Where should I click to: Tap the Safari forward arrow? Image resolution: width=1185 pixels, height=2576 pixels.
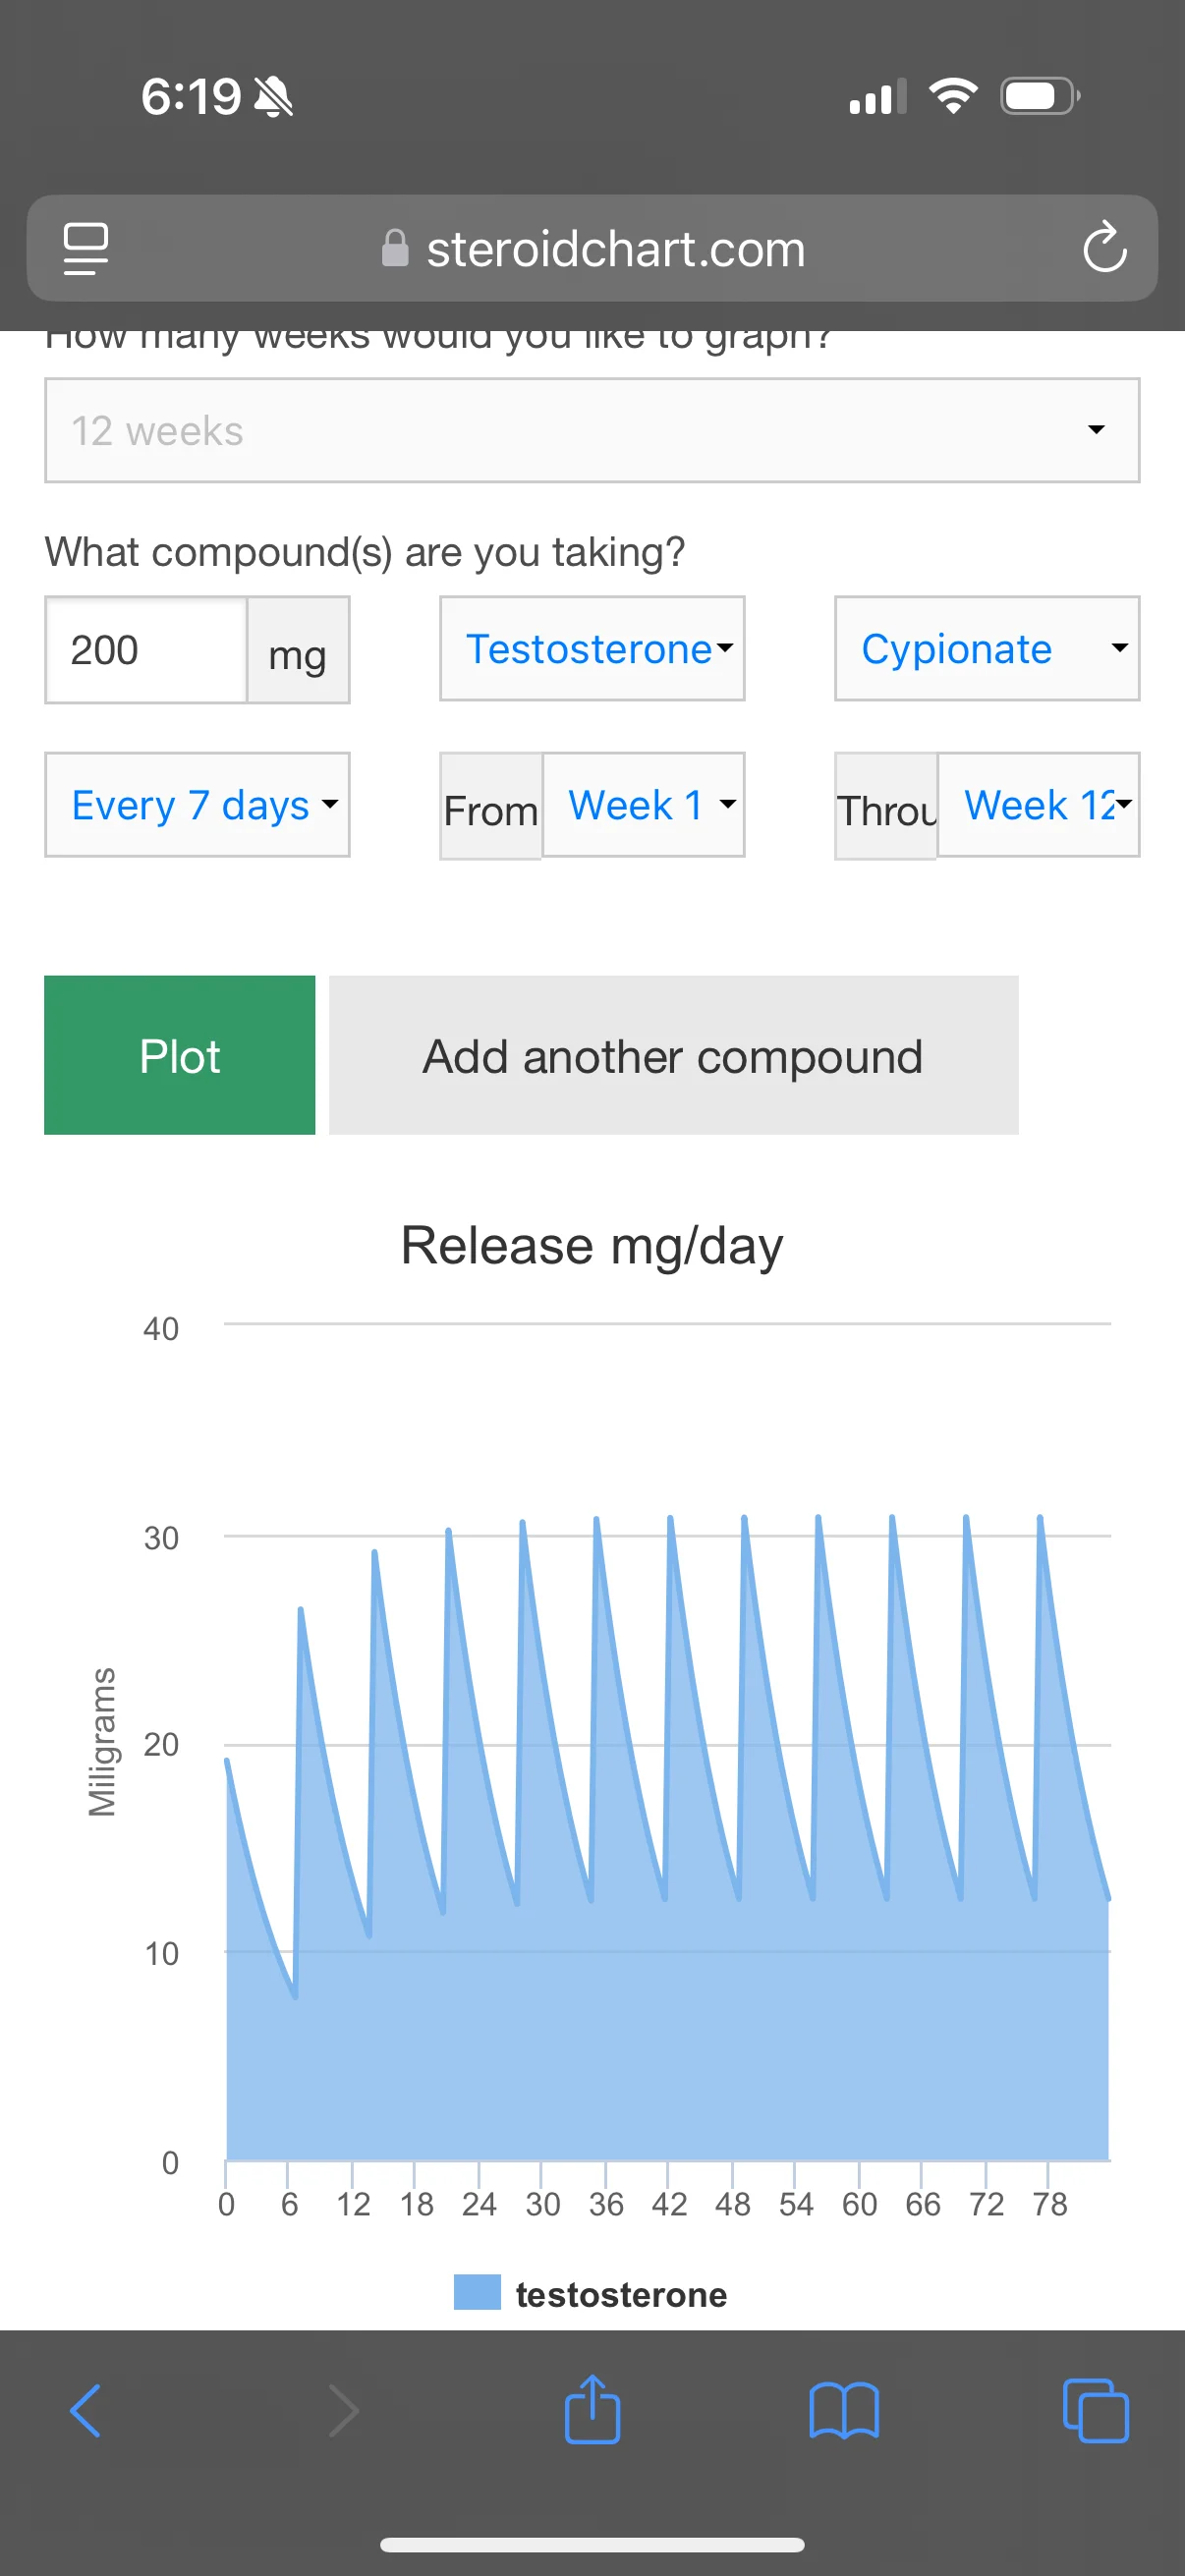(343, 2411)
